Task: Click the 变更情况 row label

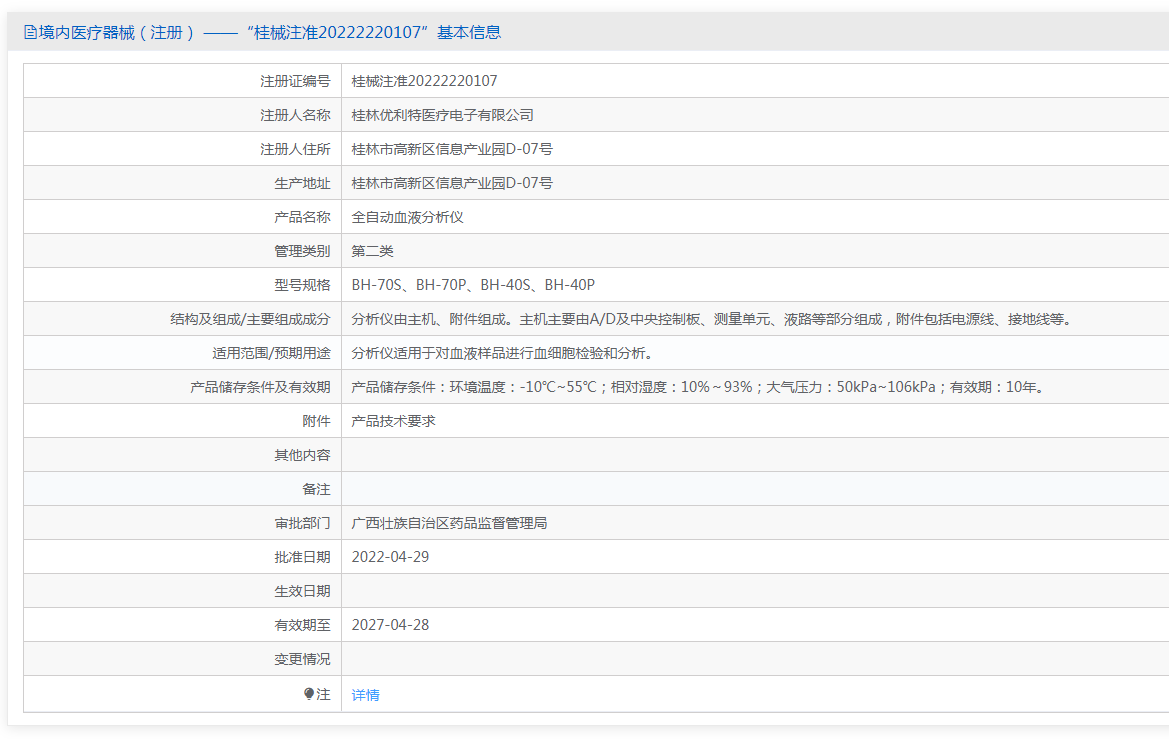Action: pyautogui.click(x=302, y=659)
